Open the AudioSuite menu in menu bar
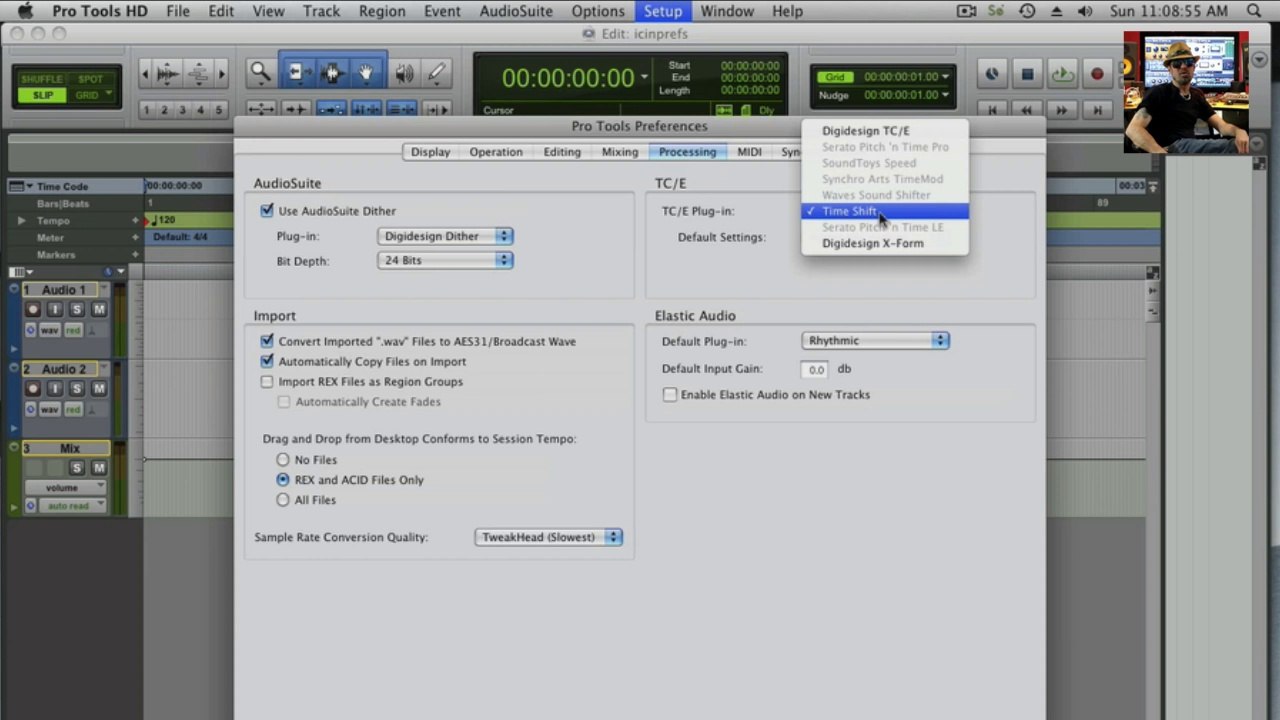 (x=516, y=11)
